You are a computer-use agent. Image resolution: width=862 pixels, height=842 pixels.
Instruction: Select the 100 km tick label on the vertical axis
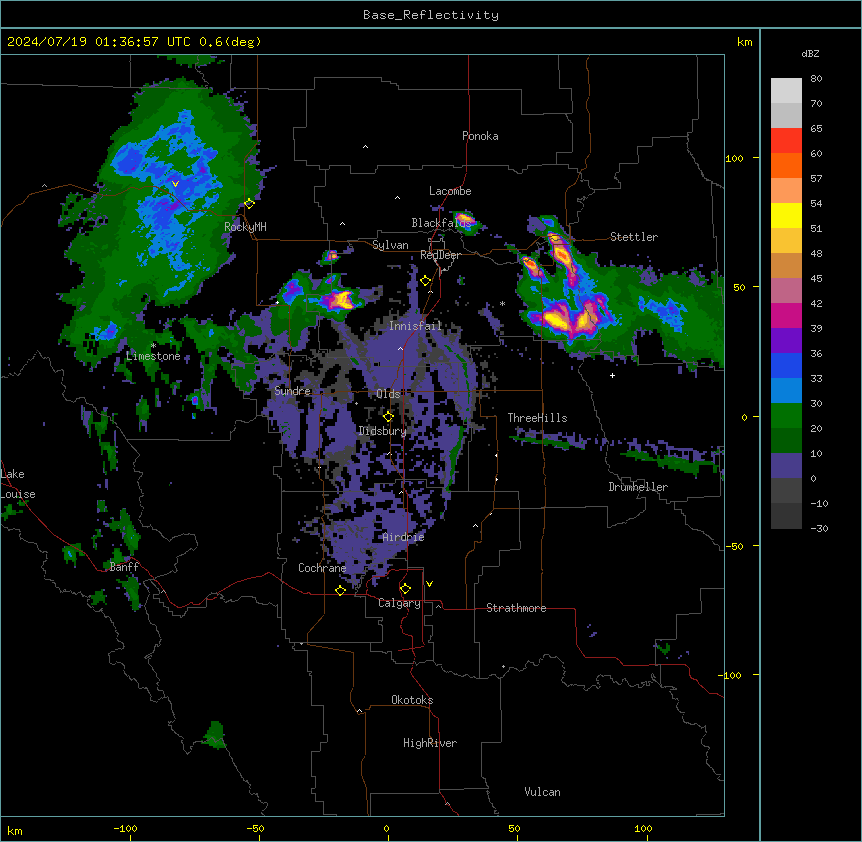[734, 158]
